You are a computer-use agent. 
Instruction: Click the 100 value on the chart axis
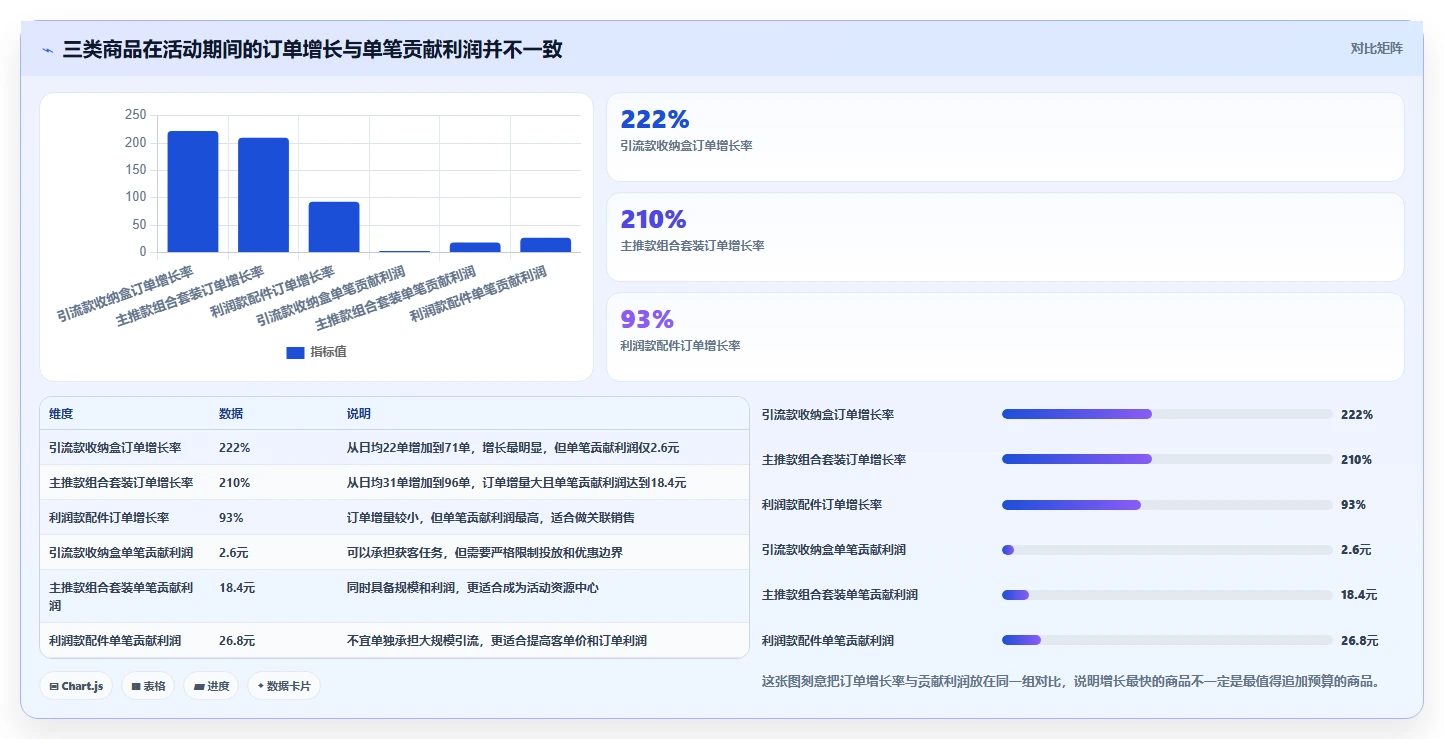click(136, 197)
